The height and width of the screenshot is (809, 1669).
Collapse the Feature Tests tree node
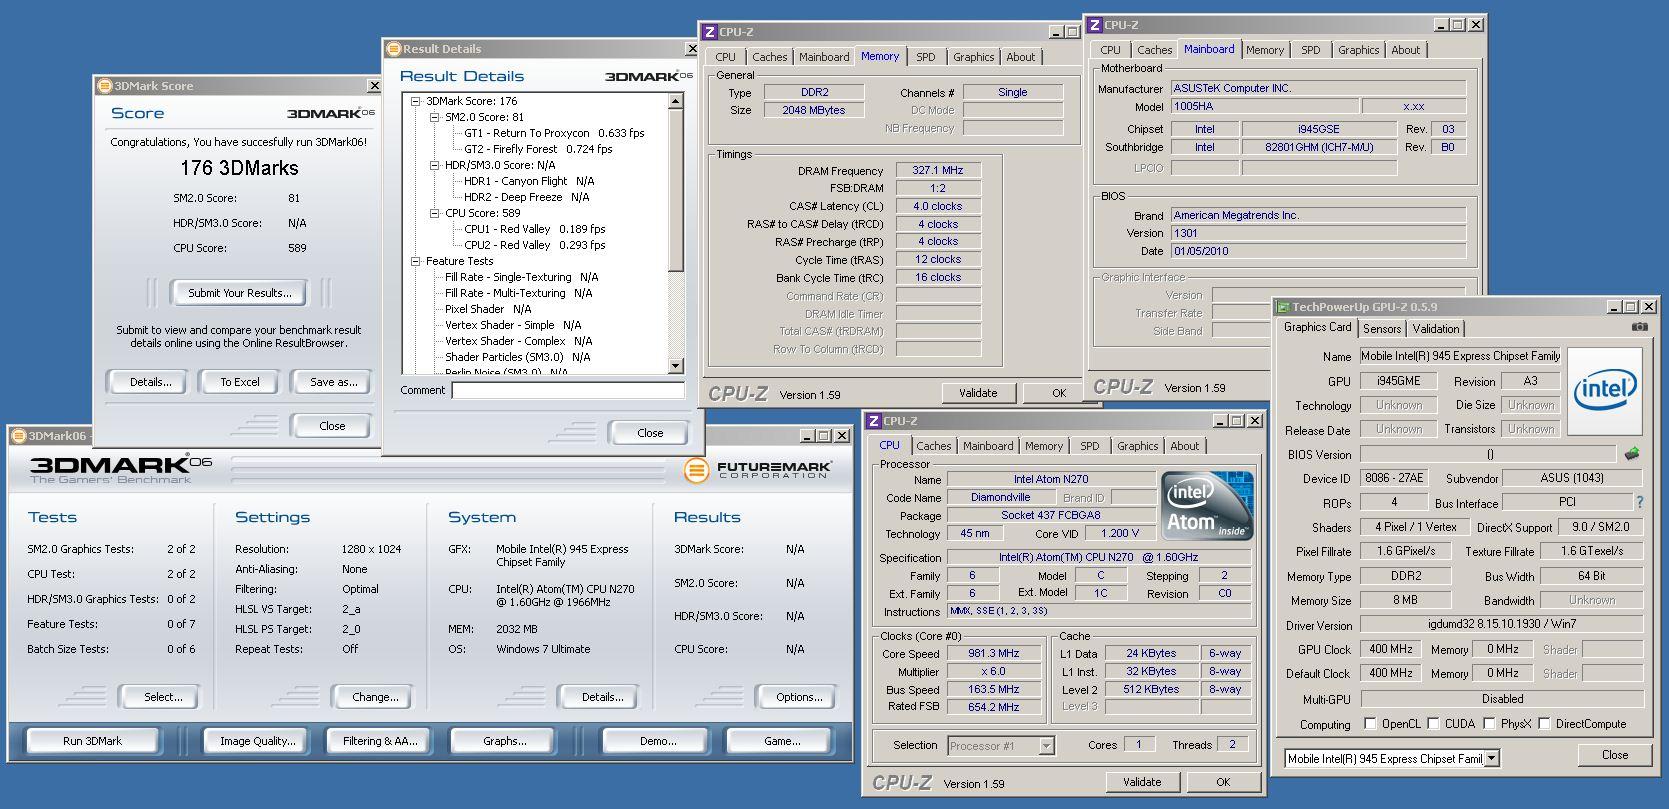pyautogui.click(x=416, y=261)
